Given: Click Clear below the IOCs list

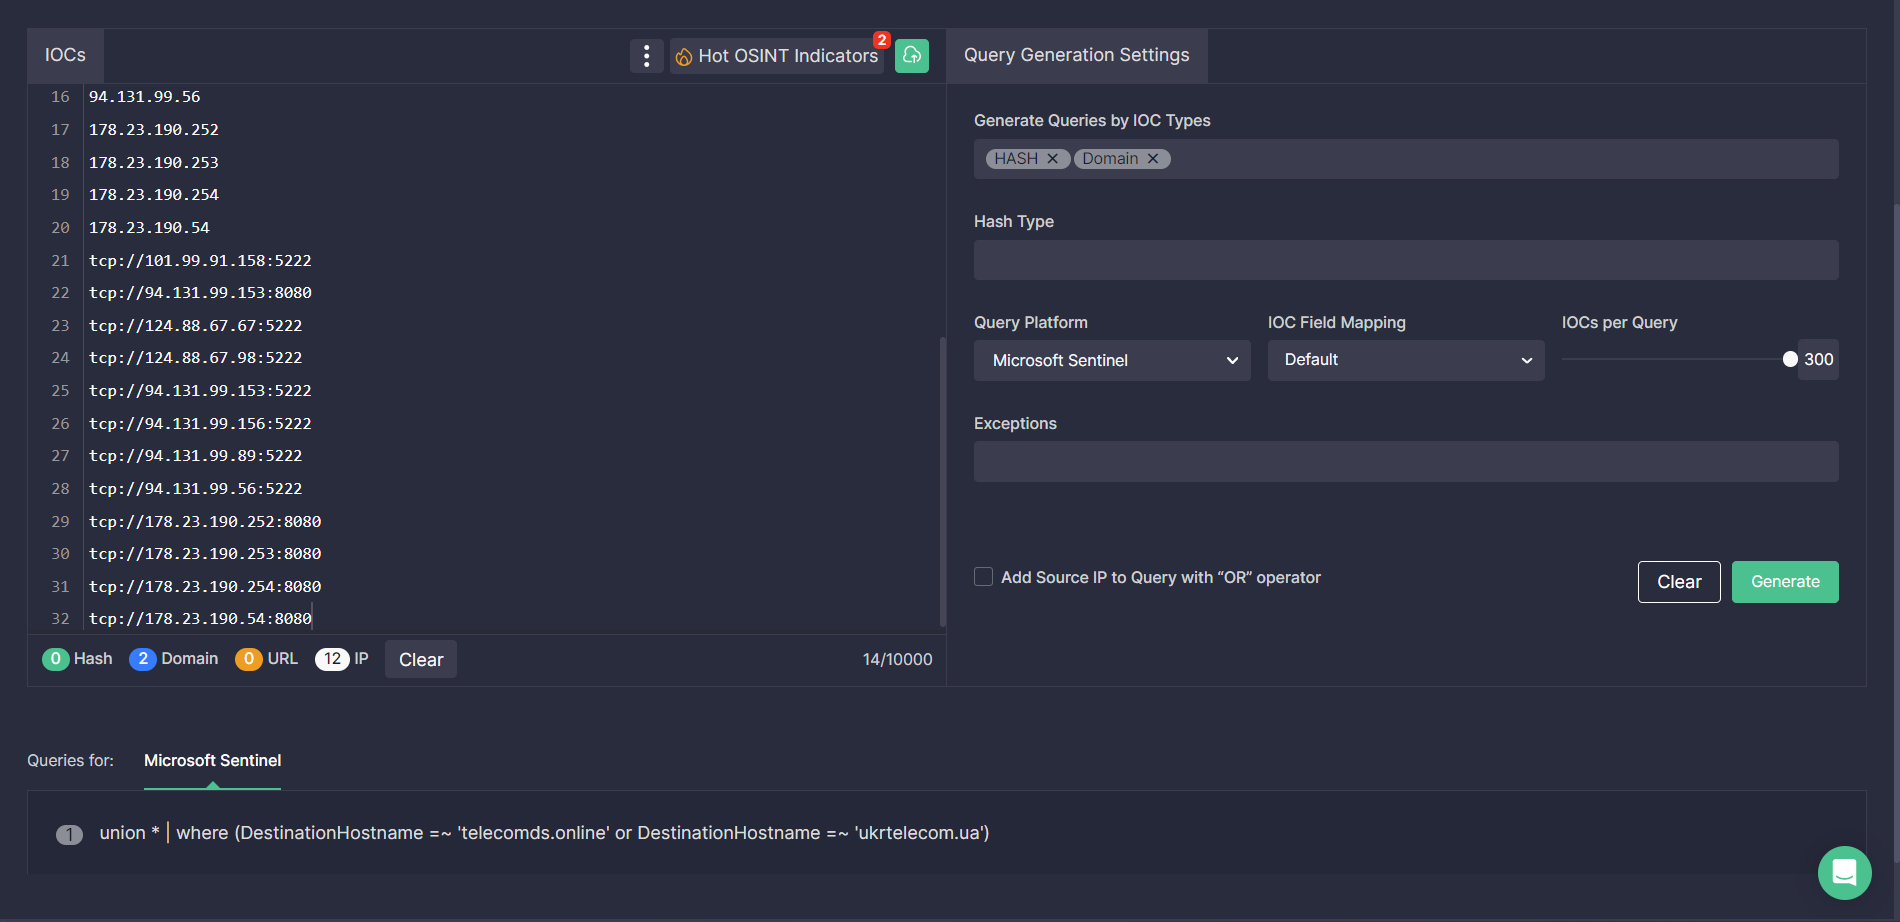Looking at the screenshot, I should pyautogui.click(x=421, y=659).
